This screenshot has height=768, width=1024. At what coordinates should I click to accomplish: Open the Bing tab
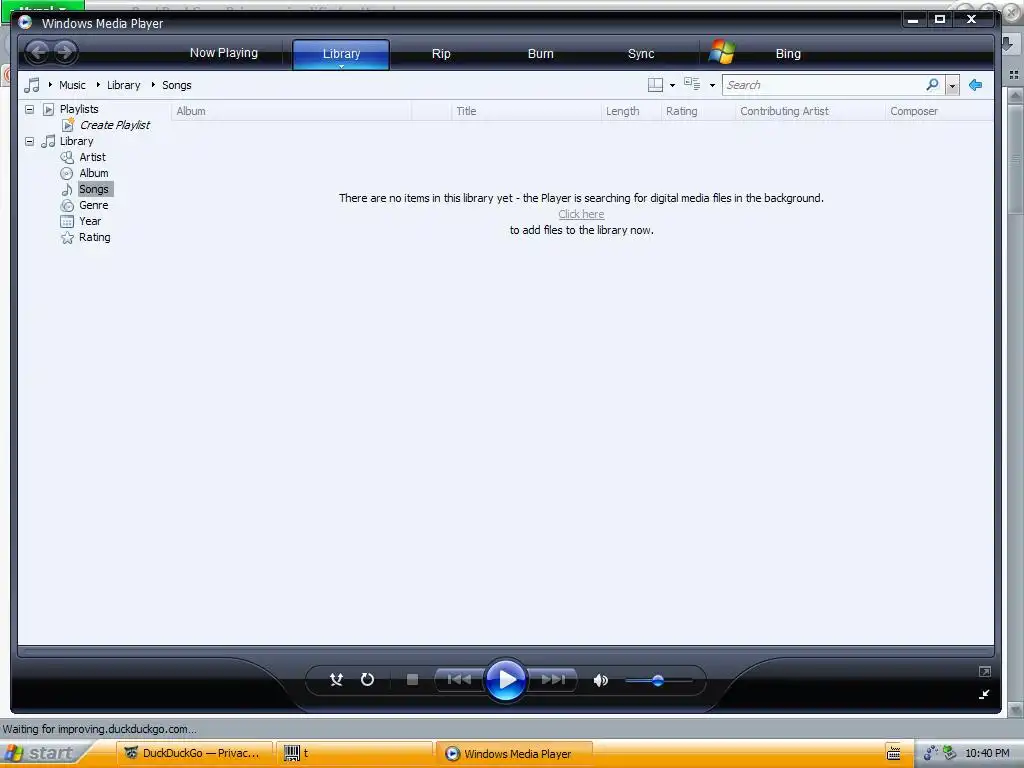(x=788, y=54)
